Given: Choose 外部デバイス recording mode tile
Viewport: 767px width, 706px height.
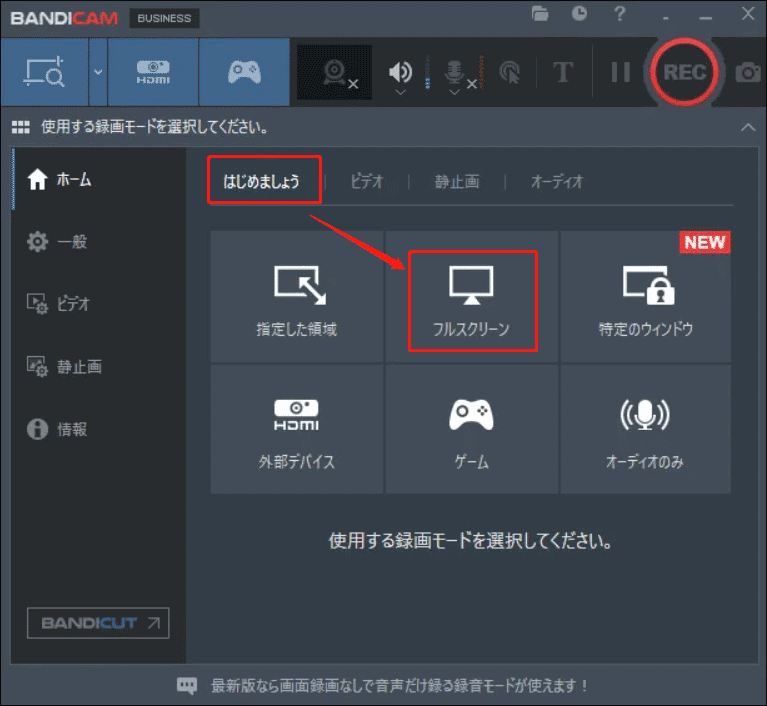Looking at the screenshot, I should [x=297, y=429].
